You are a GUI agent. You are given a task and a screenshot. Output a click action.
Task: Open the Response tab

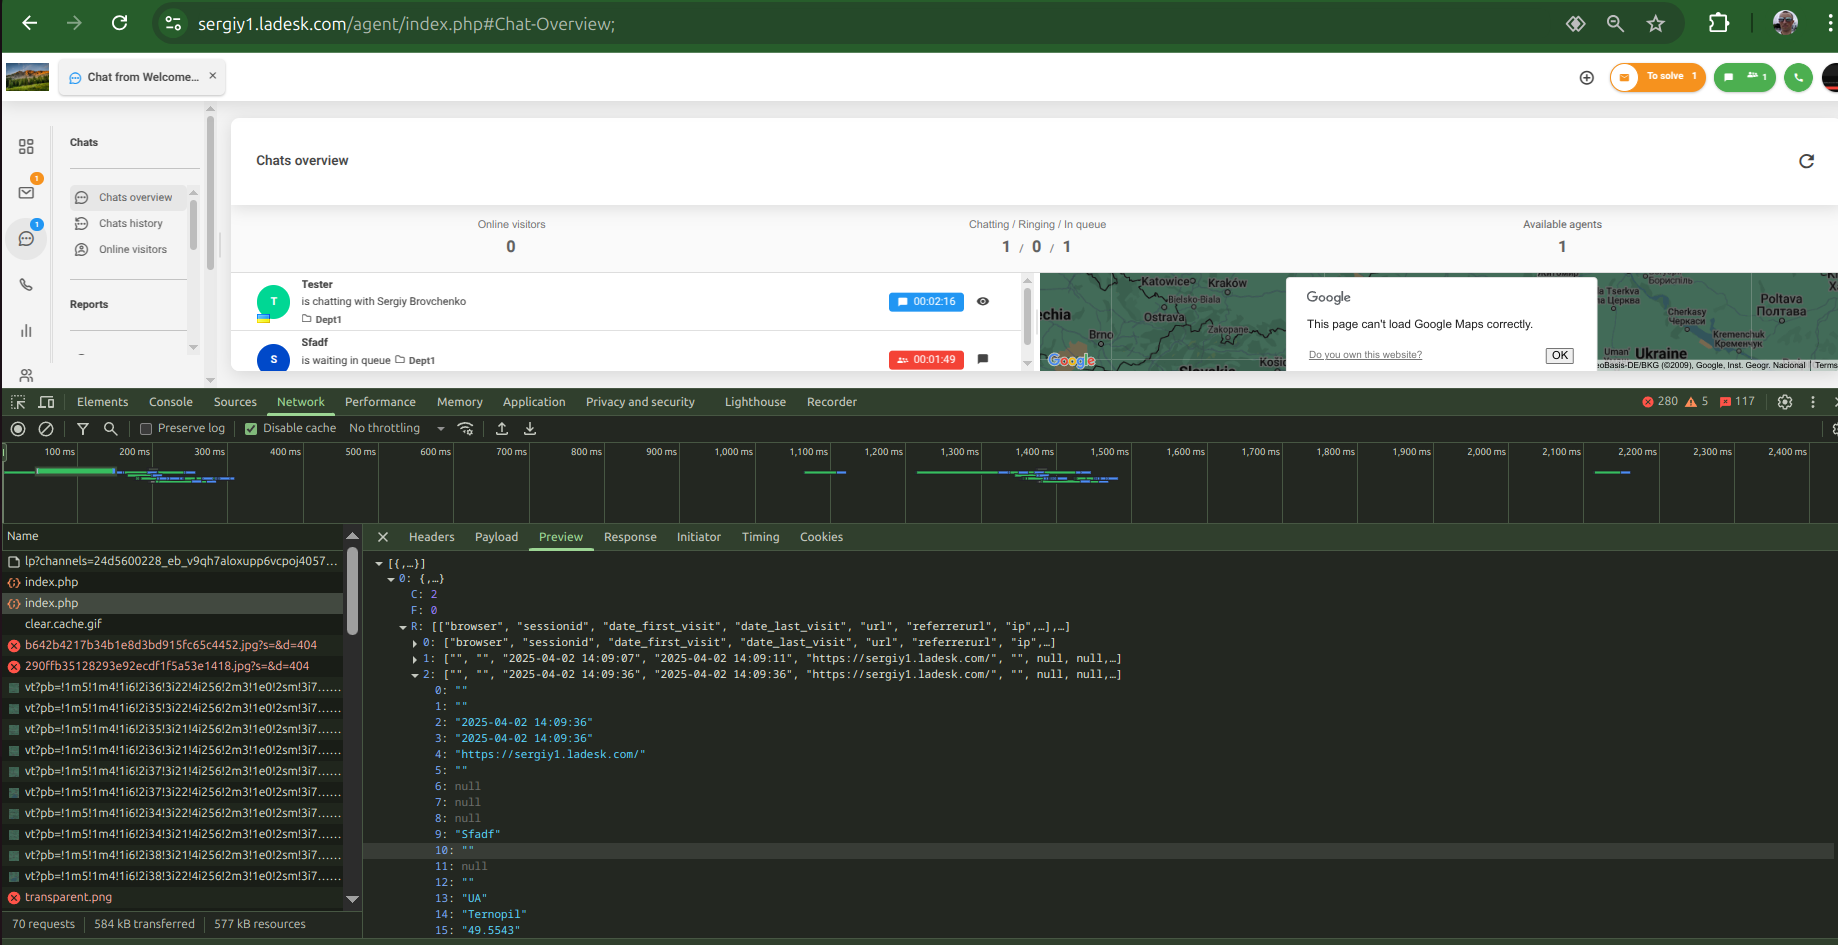tap(630, 537)
